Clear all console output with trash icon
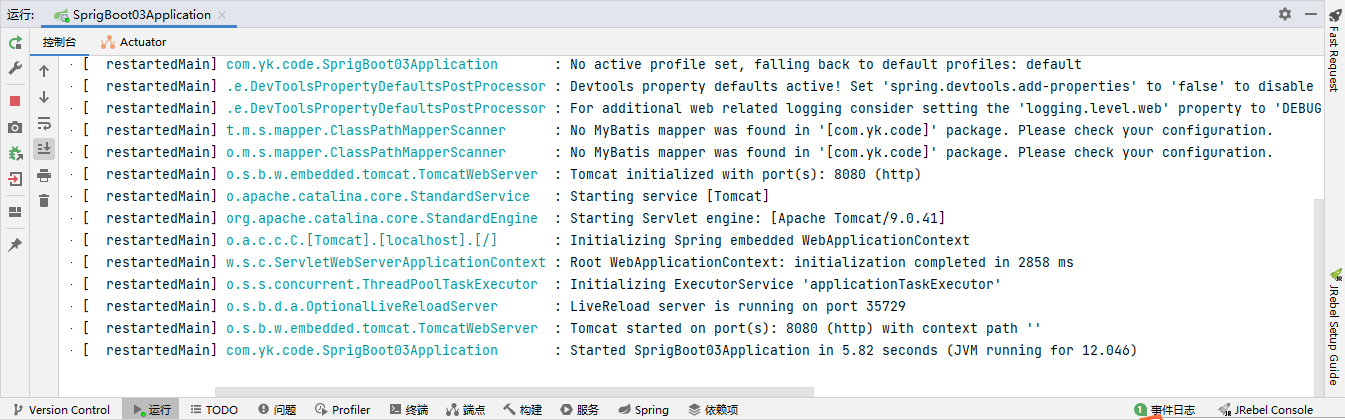The height and width of the screenshot is (420, 1345). [x=44, y=201]
